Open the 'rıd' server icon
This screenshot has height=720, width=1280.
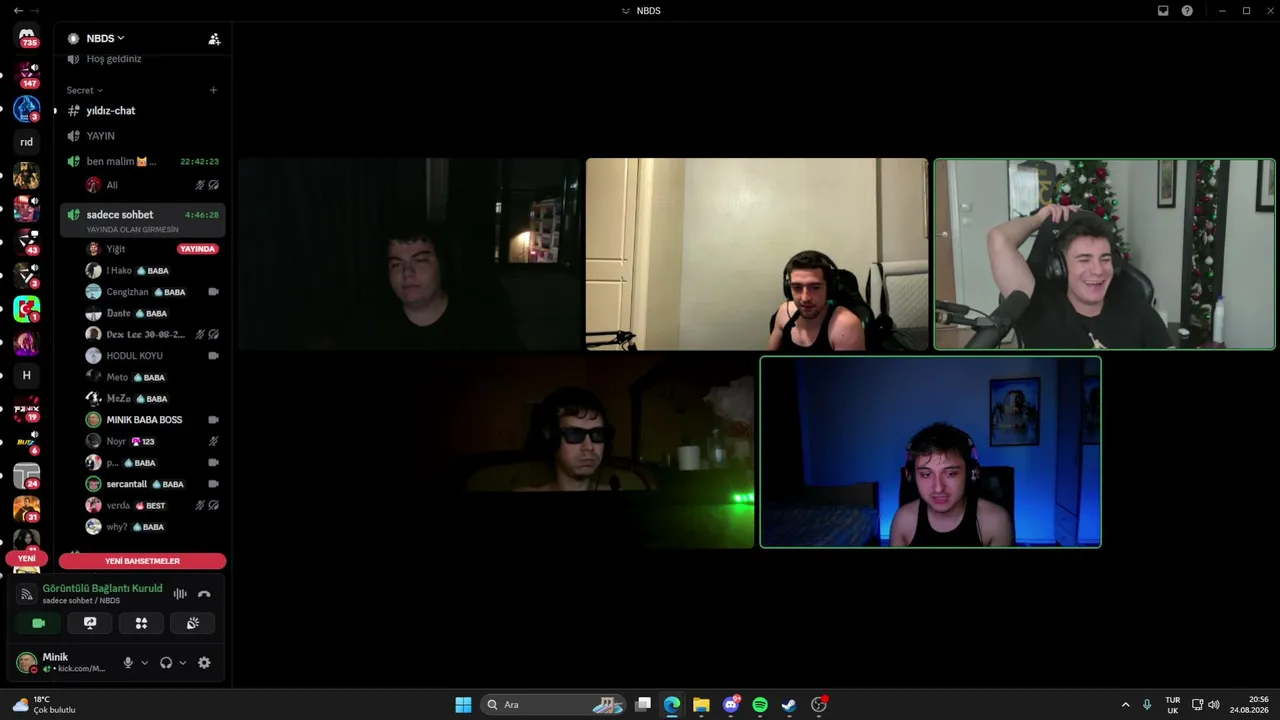point(27,142)
